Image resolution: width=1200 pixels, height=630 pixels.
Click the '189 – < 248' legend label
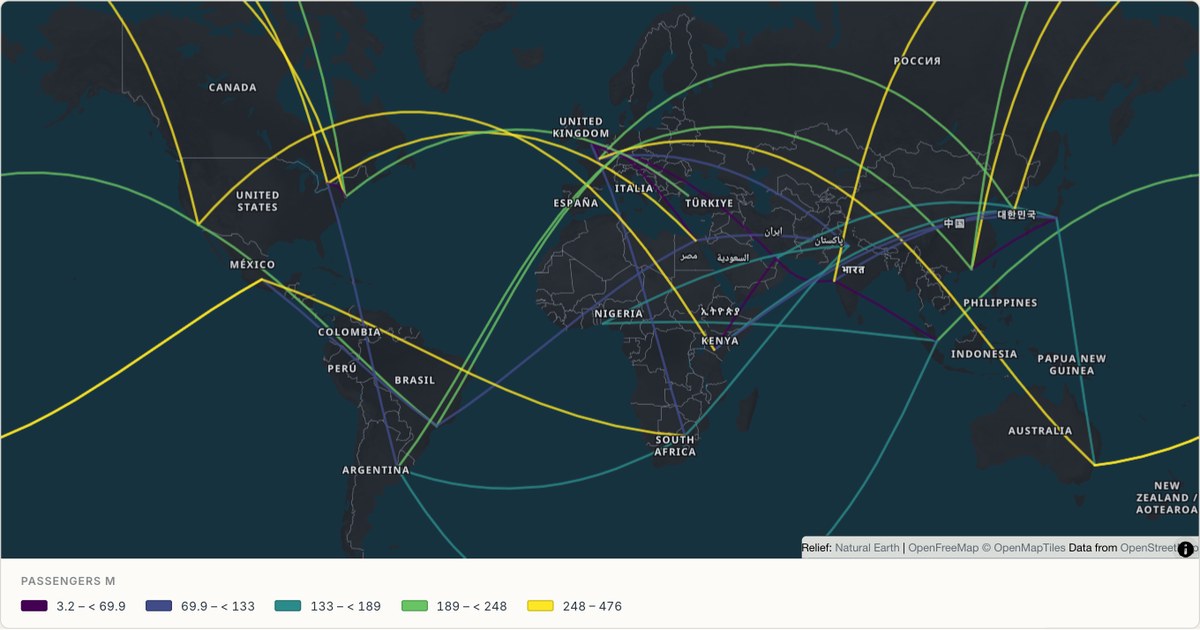472,606
